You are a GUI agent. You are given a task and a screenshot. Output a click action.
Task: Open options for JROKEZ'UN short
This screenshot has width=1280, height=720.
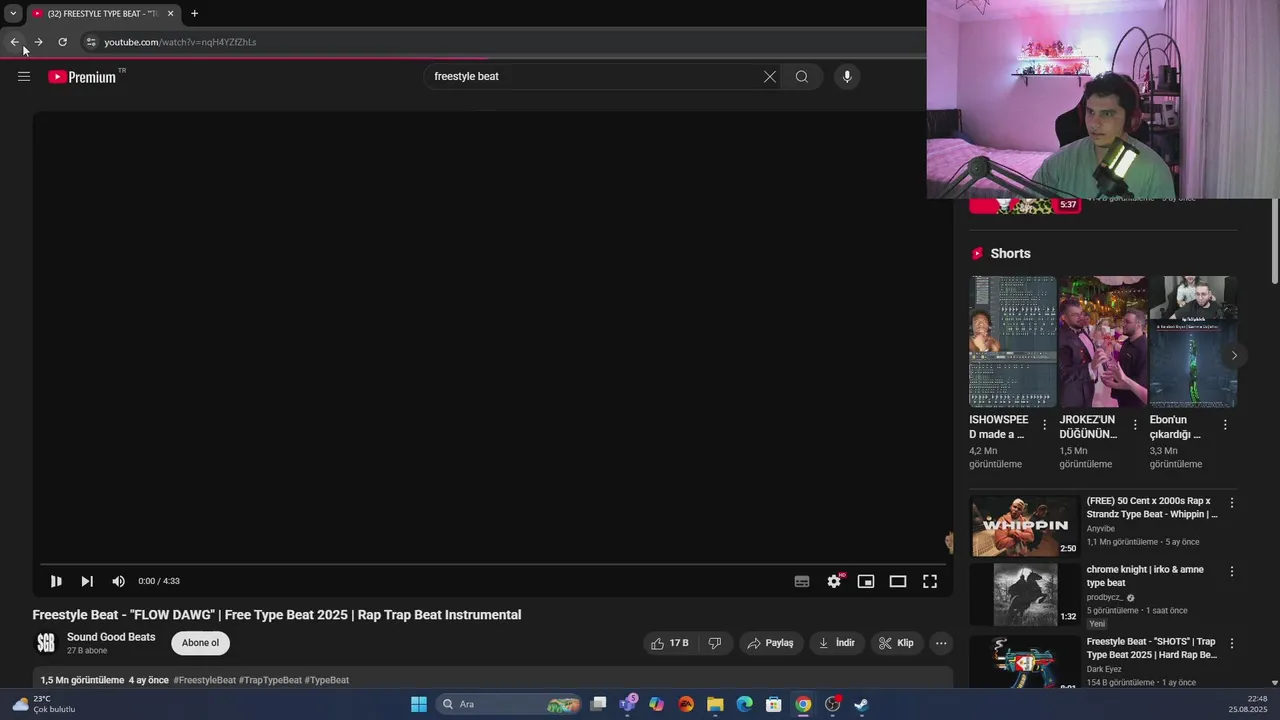coord(1135,425)
